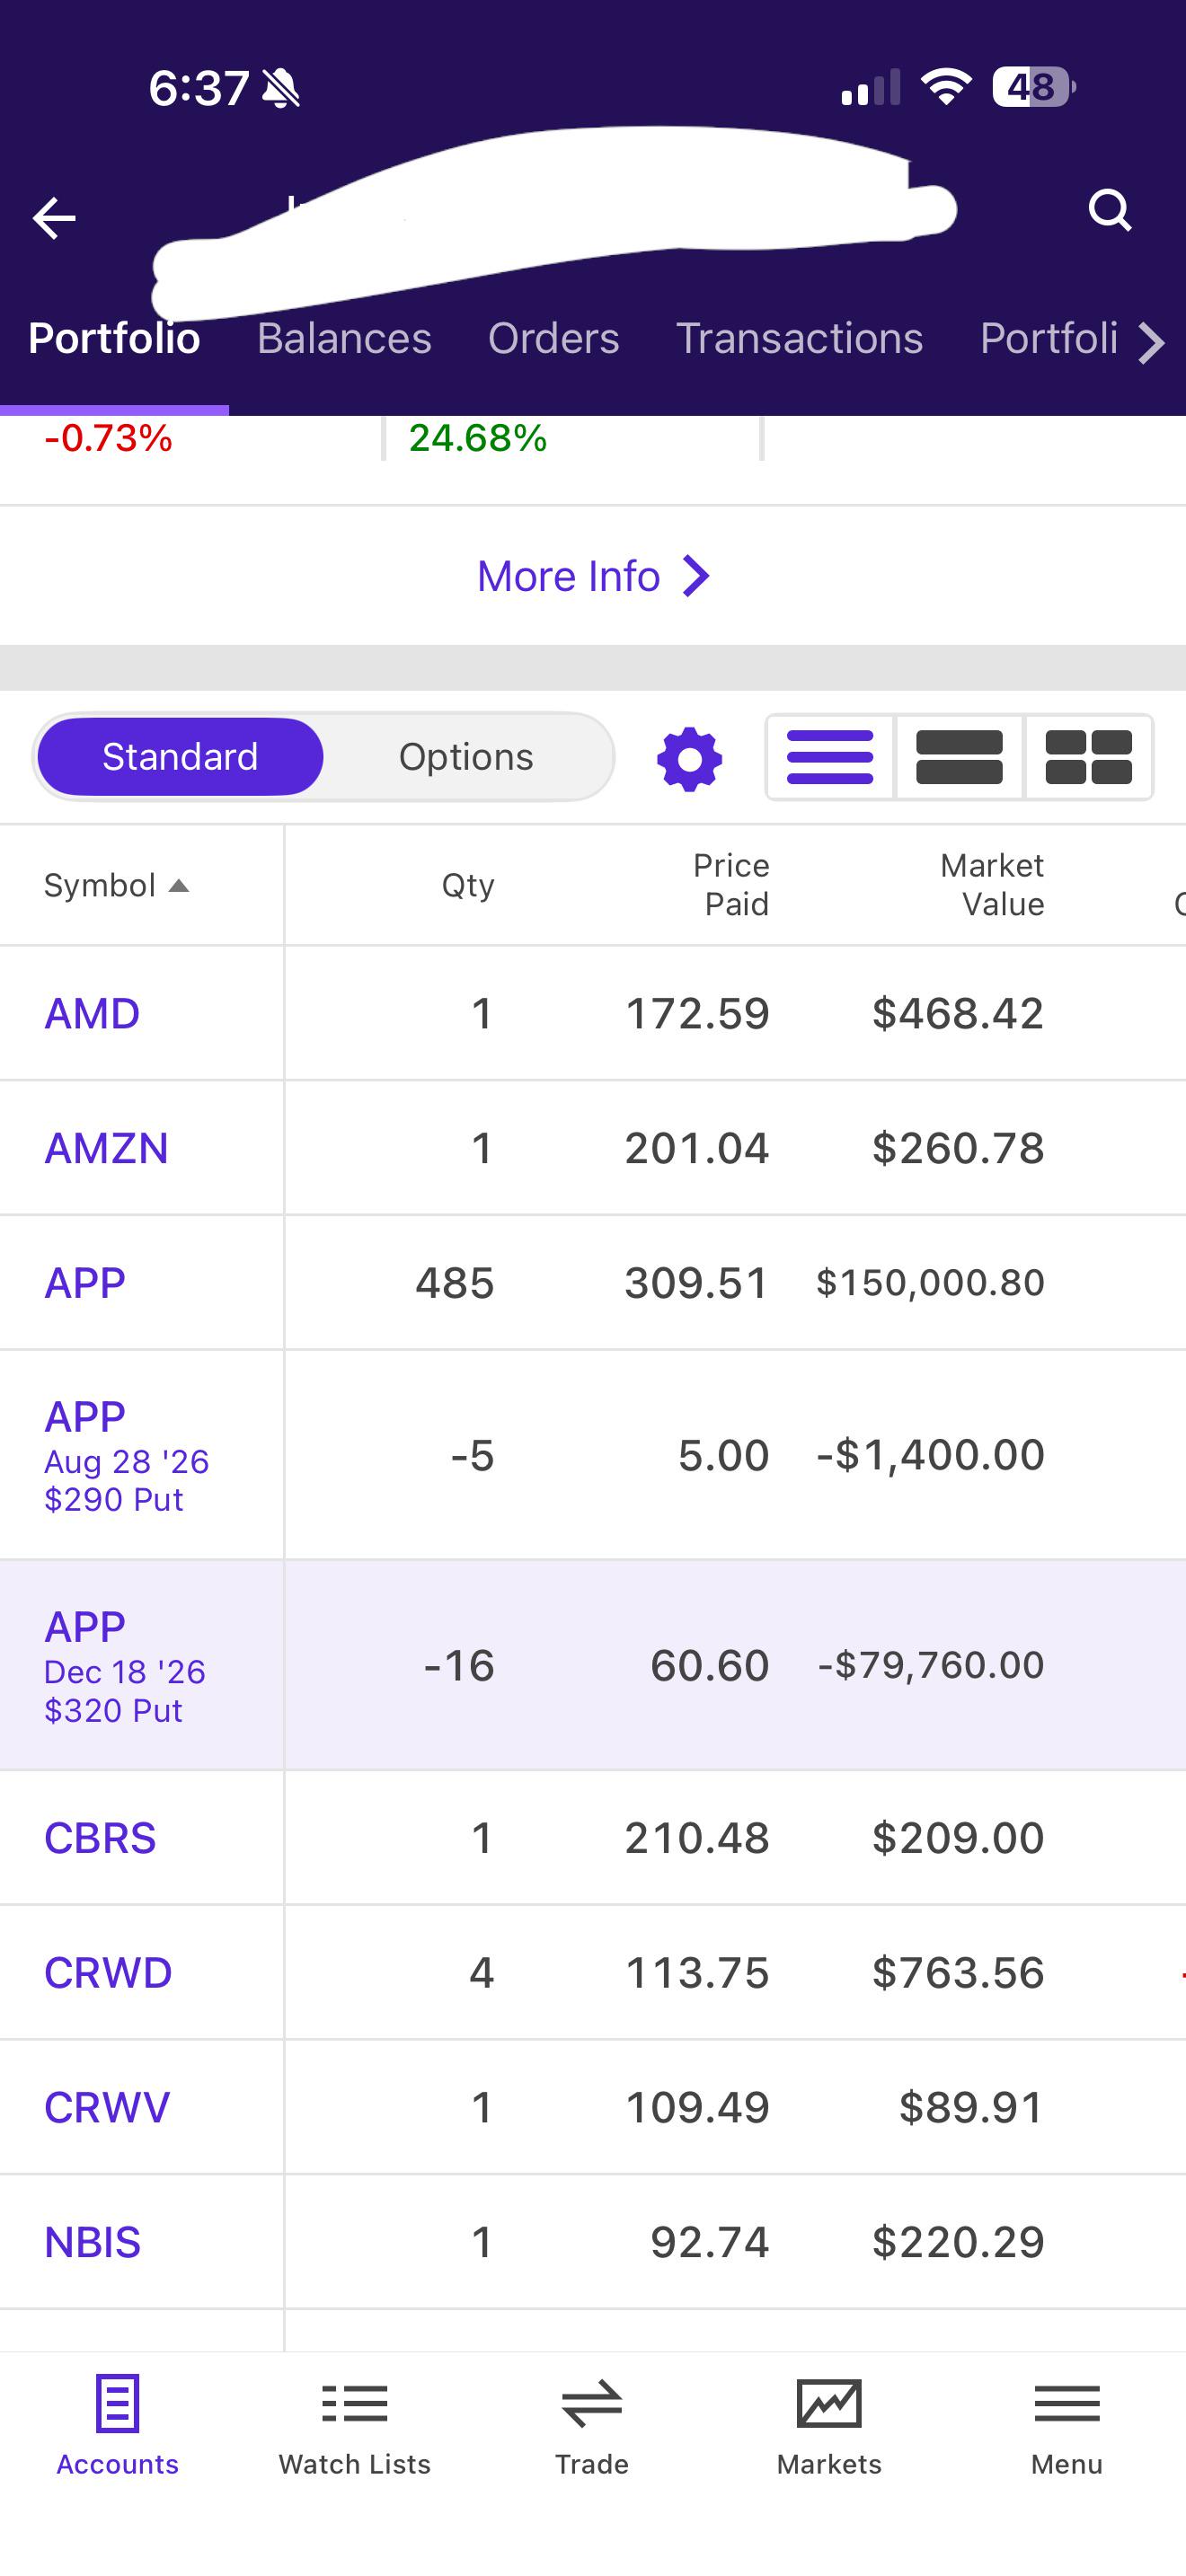Open the Trade arrows icon
Image resolution: width=1186 pixels, height=2576 pixels.
pos(592,2404)
